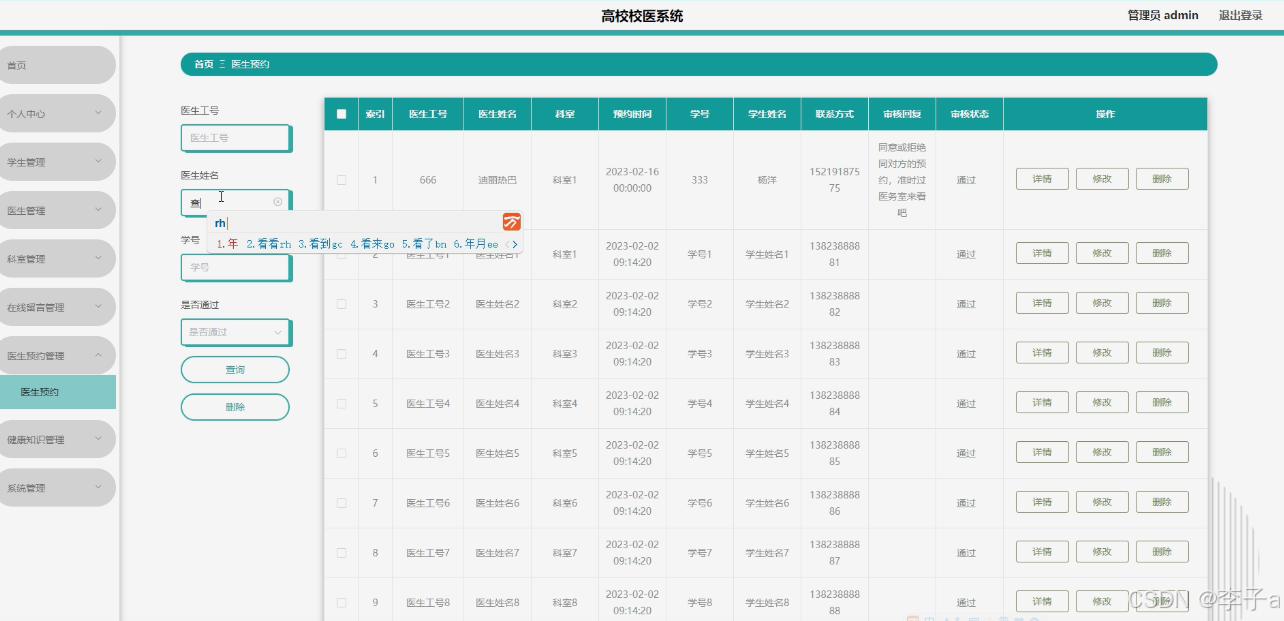Image resolution: width=1284 pixels, height=621 pixels.
Task: Click 修改 for row 2
Action: [x=1102, y=253]
